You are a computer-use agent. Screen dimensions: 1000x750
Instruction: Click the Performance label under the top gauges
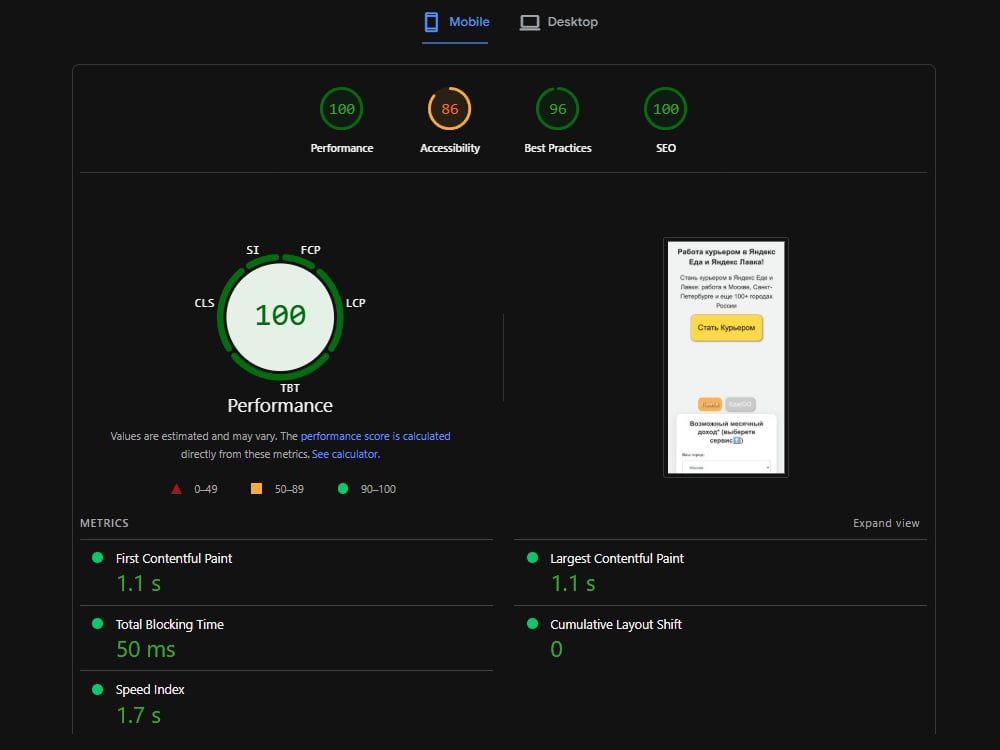tap(342, 148)
